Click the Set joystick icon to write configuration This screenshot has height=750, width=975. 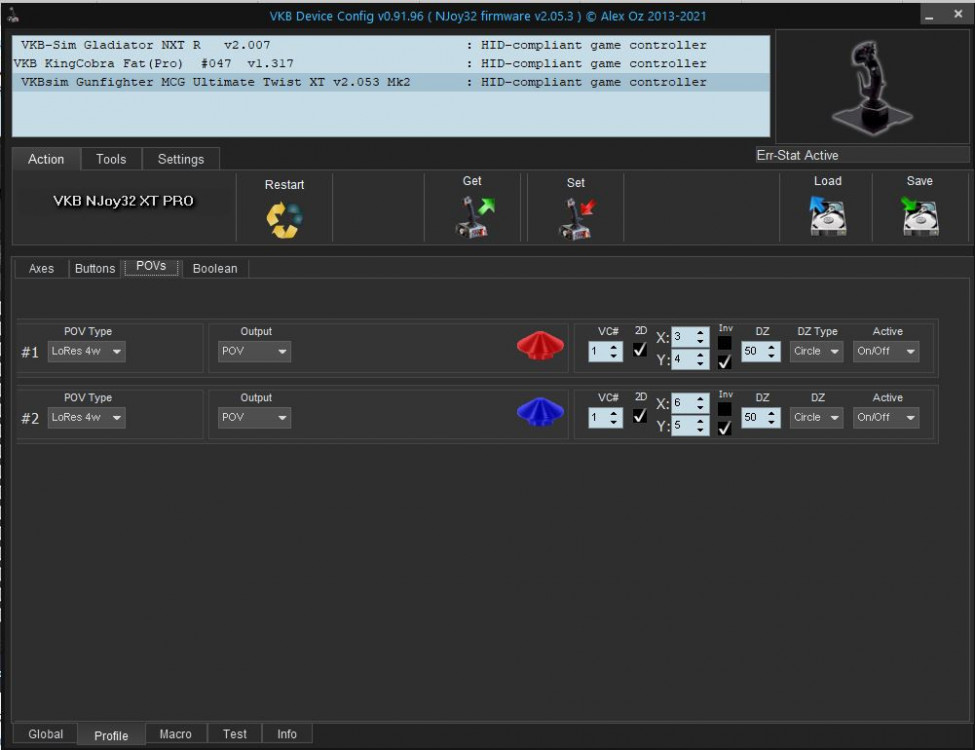point(575,214)
